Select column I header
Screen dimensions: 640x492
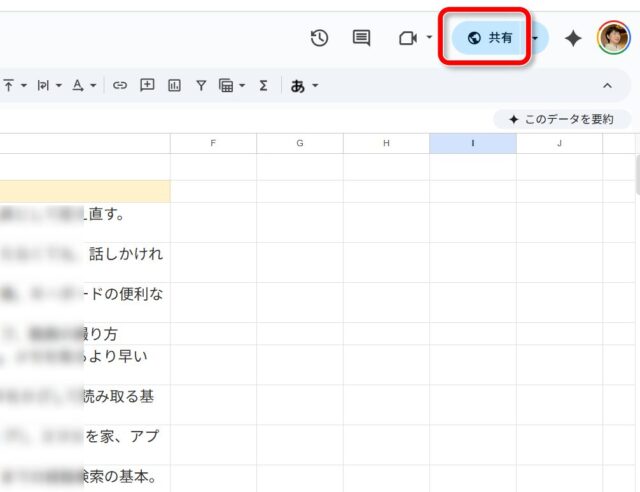pos(473,144)
